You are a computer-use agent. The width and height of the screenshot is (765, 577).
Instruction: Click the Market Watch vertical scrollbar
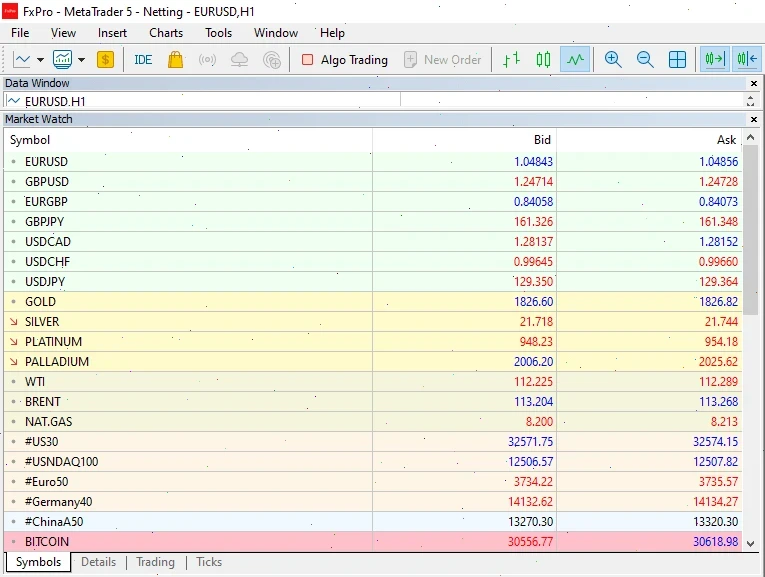pos(750,230)
